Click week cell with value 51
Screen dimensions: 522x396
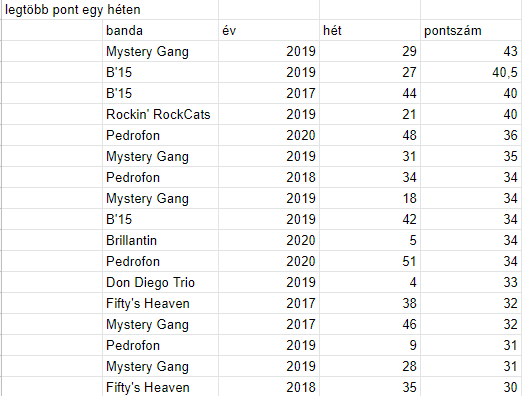(x=370, y=261)
